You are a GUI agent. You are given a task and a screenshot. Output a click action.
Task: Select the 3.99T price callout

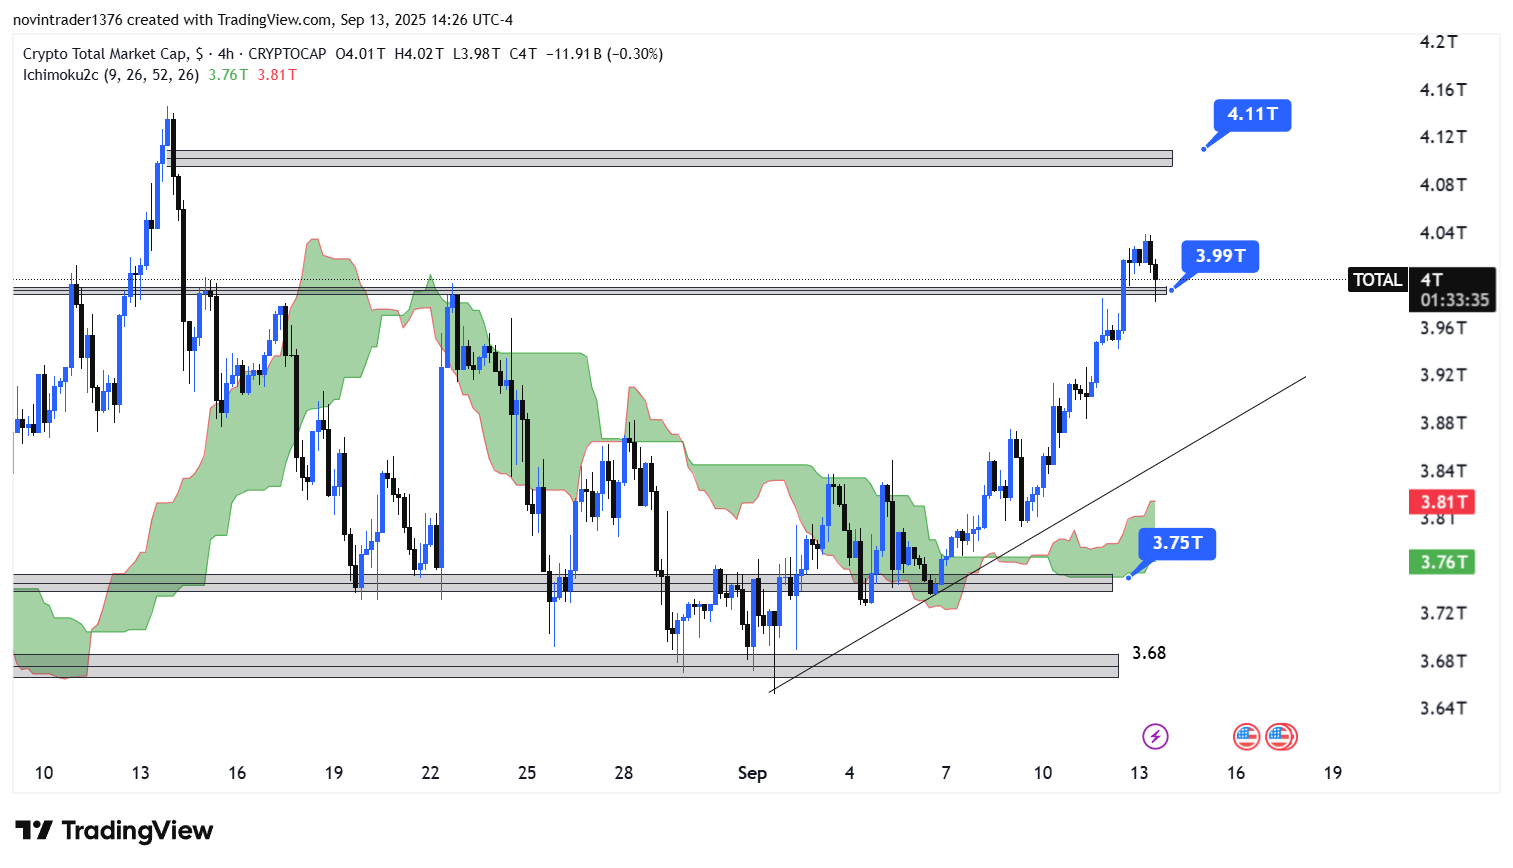(x=1220, y=256)
